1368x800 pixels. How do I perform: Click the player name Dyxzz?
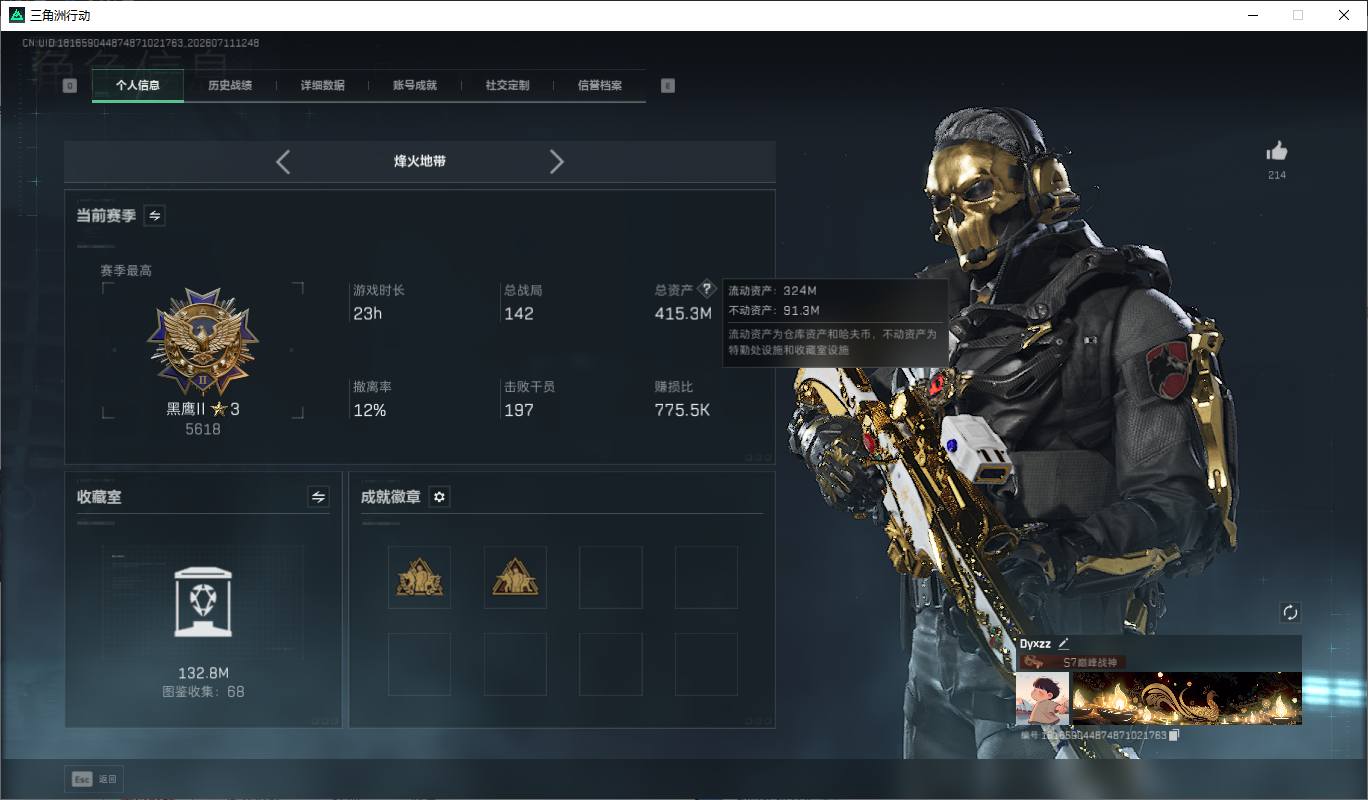tap(1035, 644)
